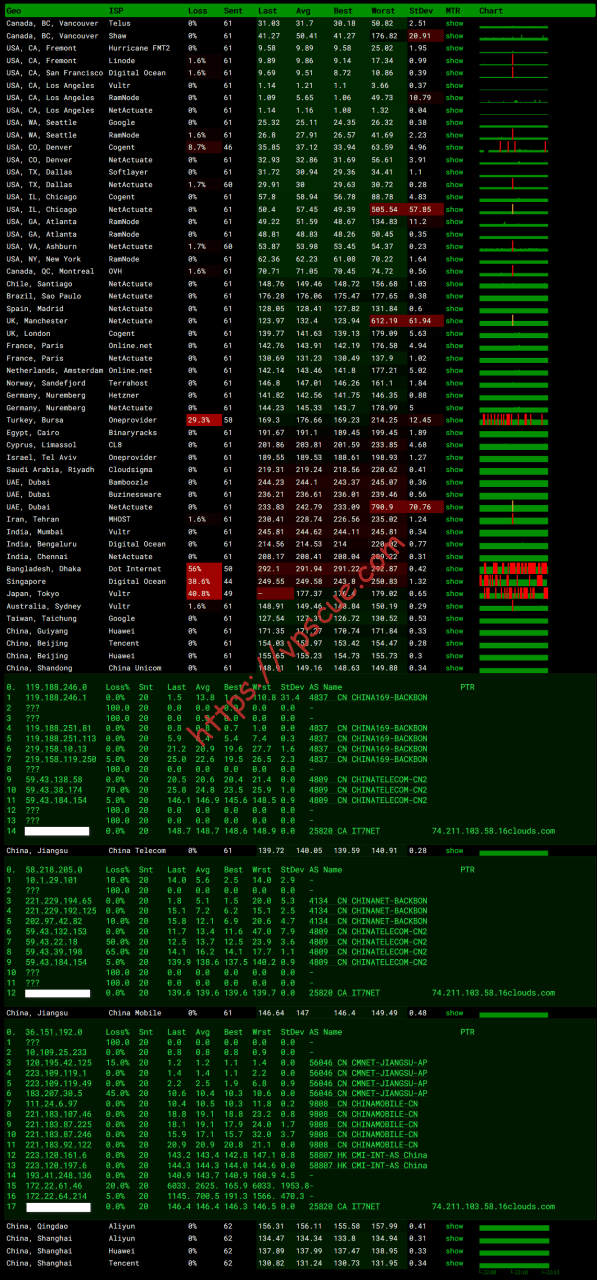Collapse MTR of Jiangsu China Mobile row
Image resolution: width=597 pixels, height=1280 pixels.
click(454, 1013)
